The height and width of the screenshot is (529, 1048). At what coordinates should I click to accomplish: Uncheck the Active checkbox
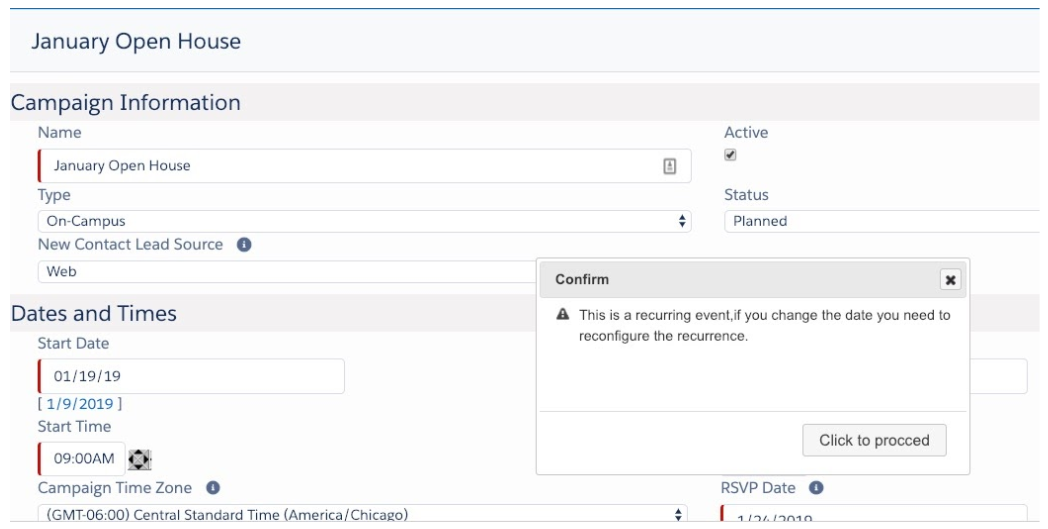click(730, 155)
